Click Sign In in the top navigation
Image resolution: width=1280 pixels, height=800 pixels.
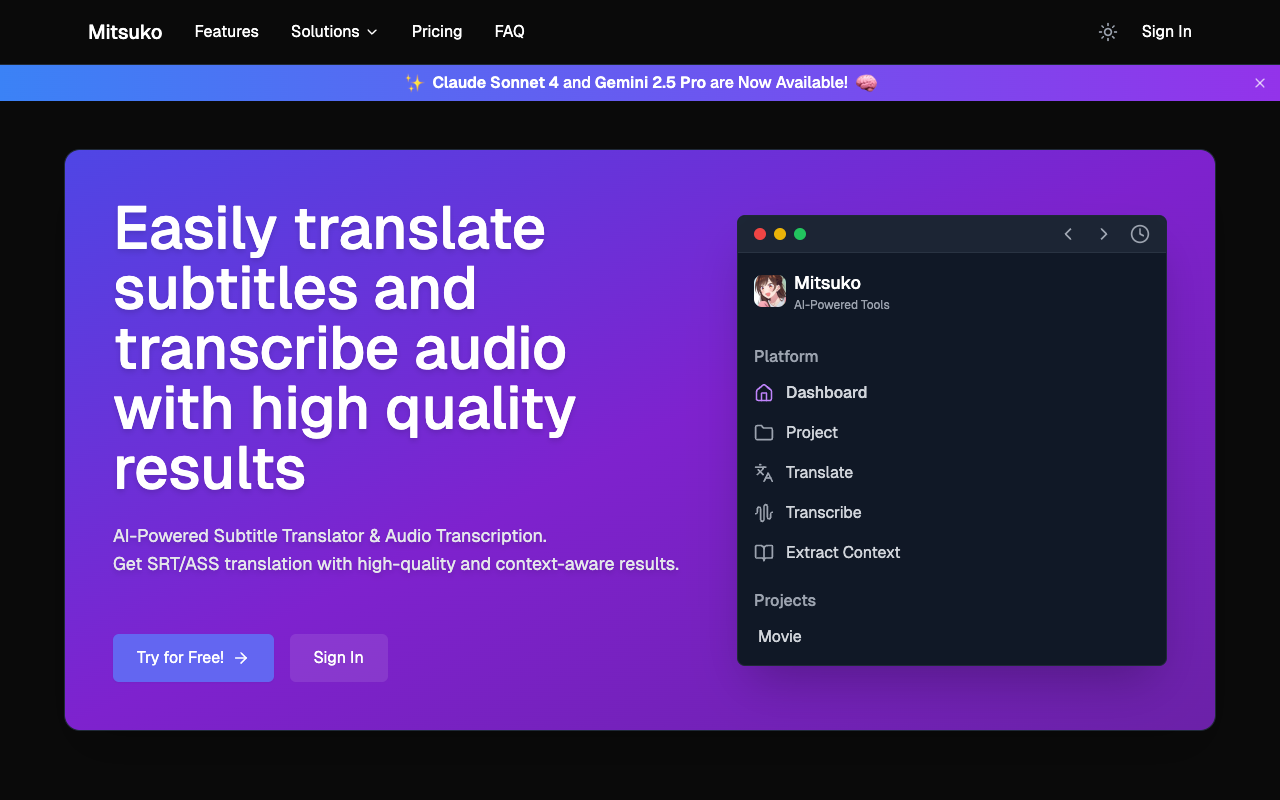click(x=1167, y=32)
